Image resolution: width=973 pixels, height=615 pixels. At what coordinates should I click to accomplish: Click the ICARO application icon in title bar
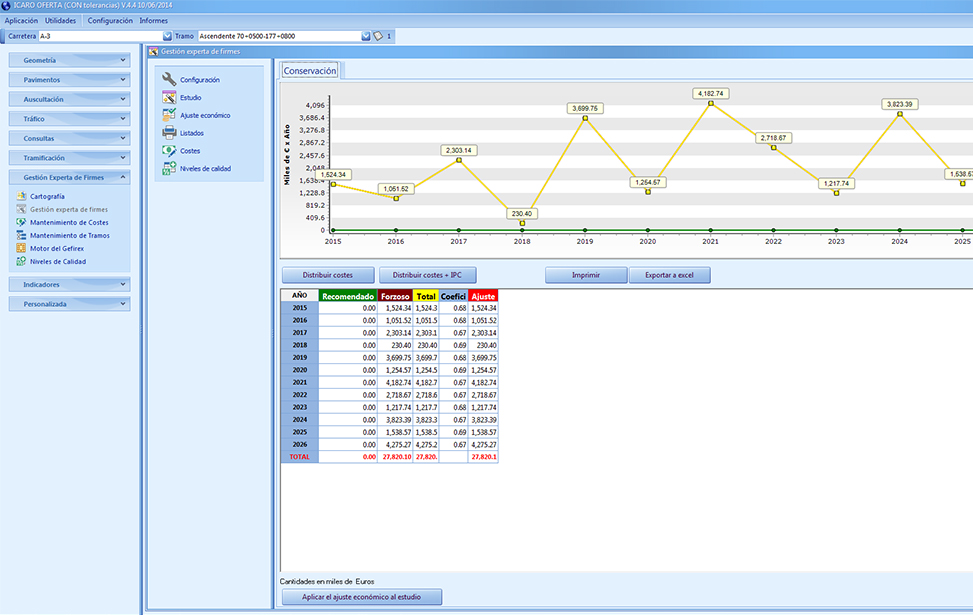click(x=6, y=6)
